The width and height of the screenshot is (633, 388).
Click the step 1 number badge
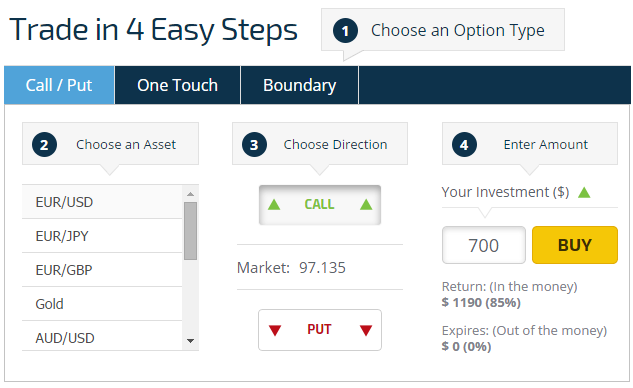[x=345, y=31]
